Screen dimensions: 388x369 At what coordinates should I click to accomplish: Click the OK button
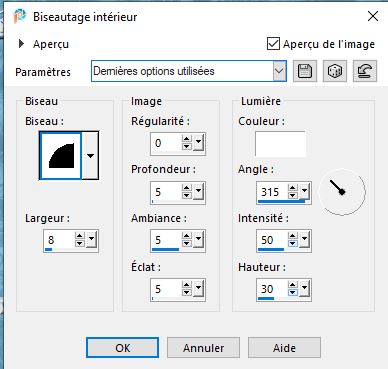pyautogui.click(x=122, y=348)
